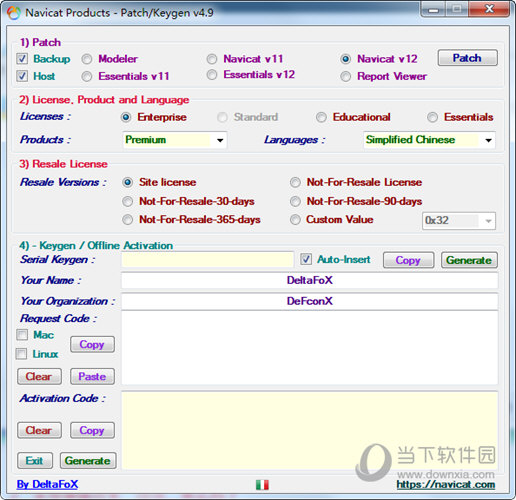Open the By DeltaFoX link
The image size is (516, 500).
(47, 484)
